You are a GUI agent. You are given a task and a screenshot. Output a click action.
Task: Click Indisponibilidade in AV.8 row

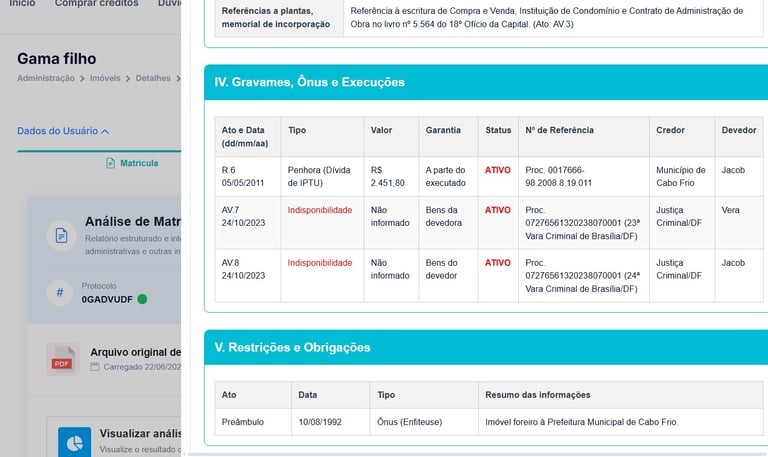click(320, 263)
